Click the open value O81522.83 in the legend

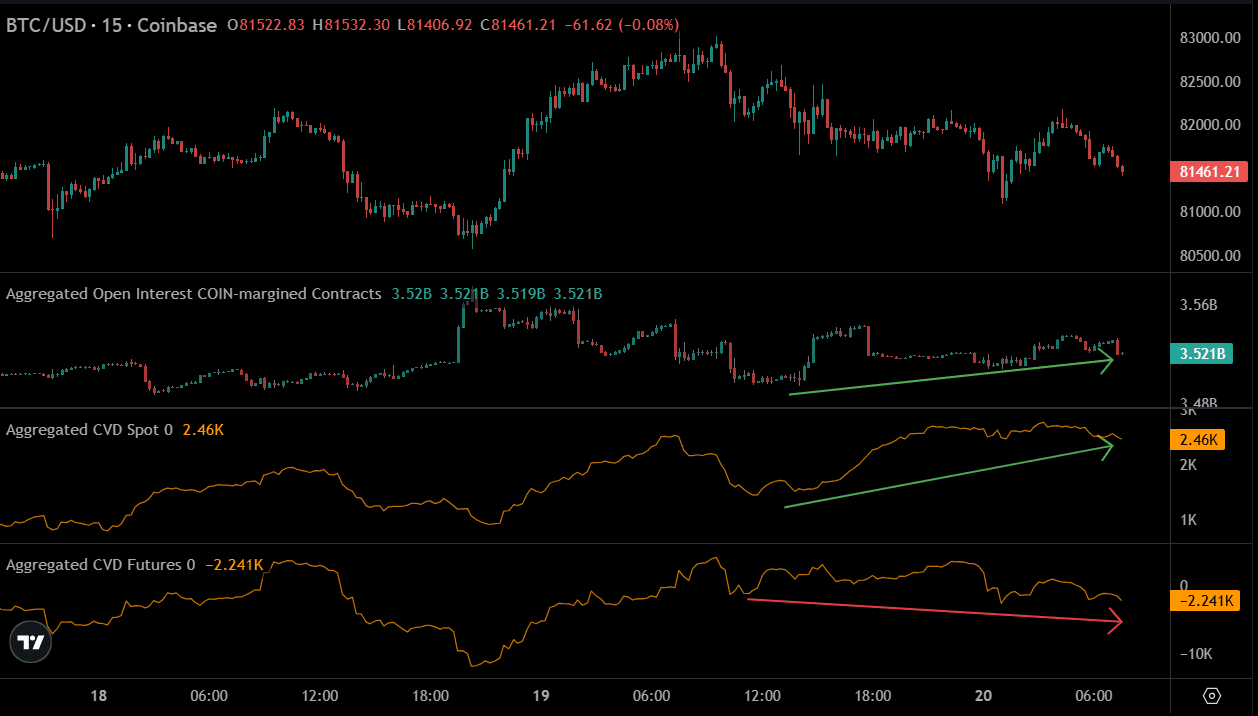[x=267, y=25]
